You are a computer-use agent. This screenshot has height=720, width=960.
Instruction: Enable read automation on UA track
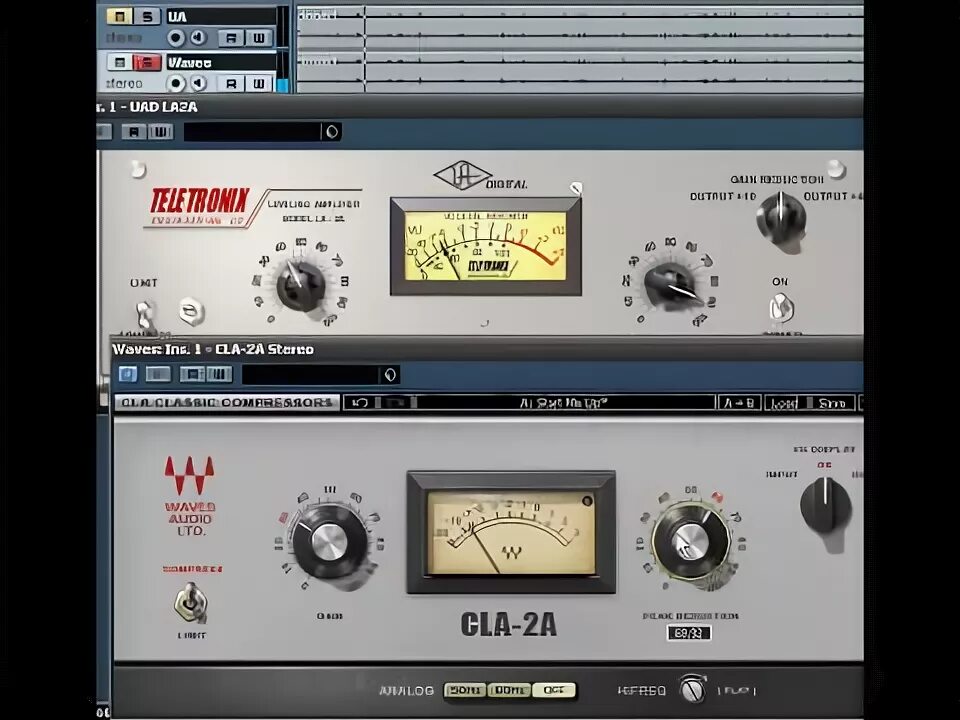point(231,39)
